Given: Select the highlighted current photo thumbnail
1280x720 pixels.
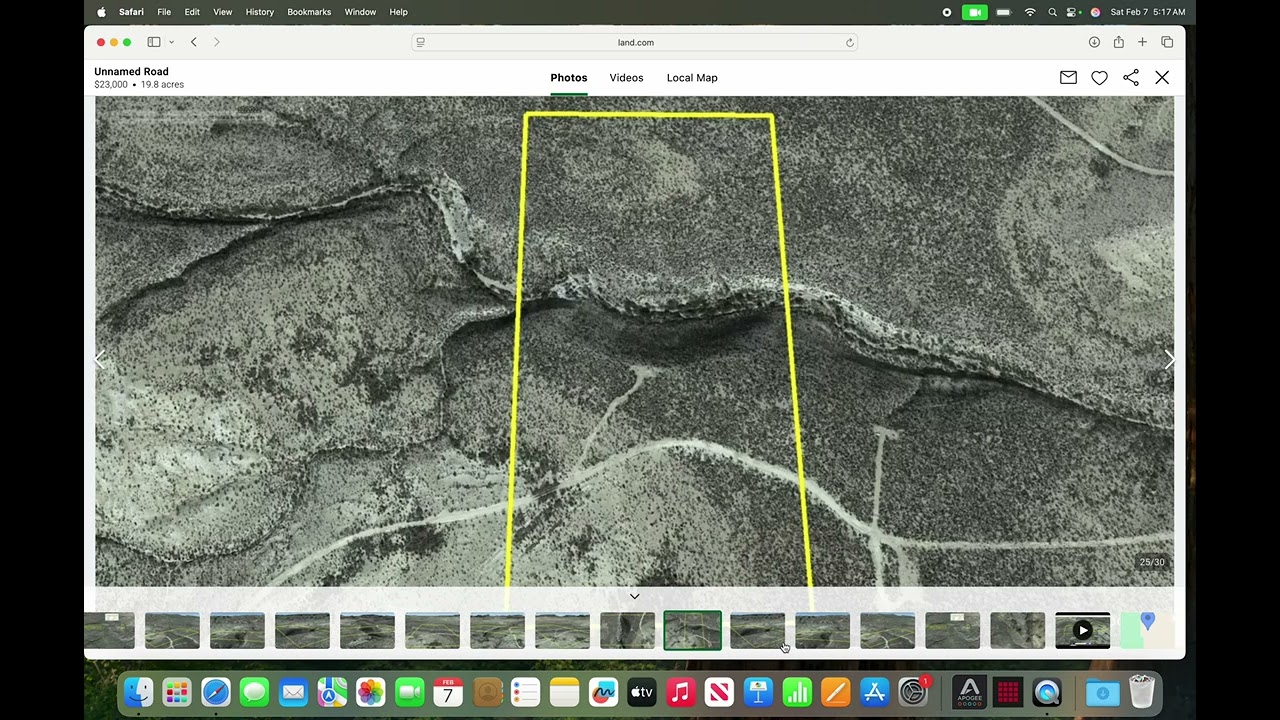Looking at the screenshot, I should [692, 631].
